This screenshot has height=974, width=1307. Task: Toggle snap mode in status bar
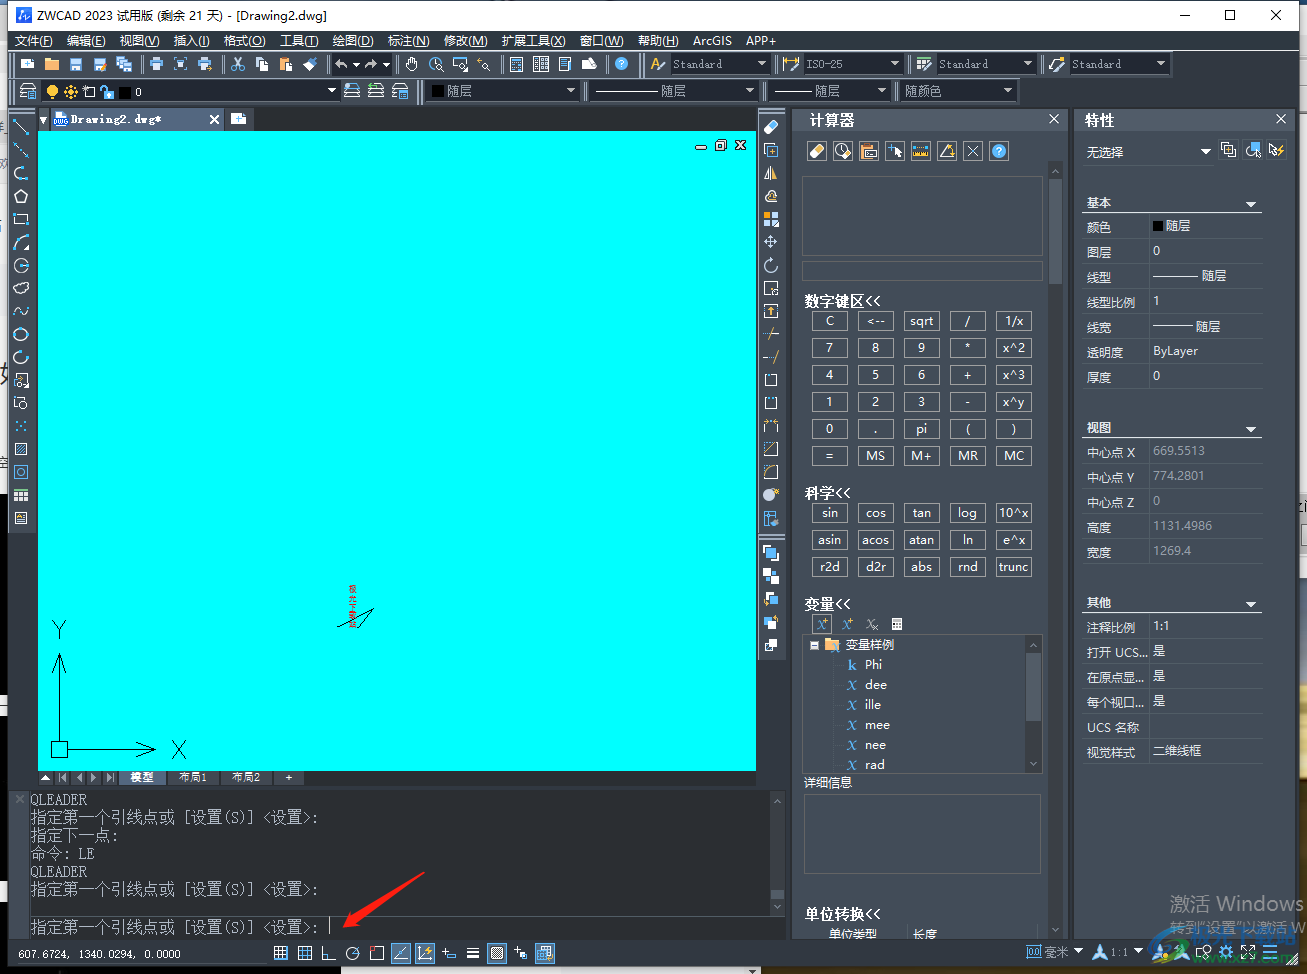281,953
